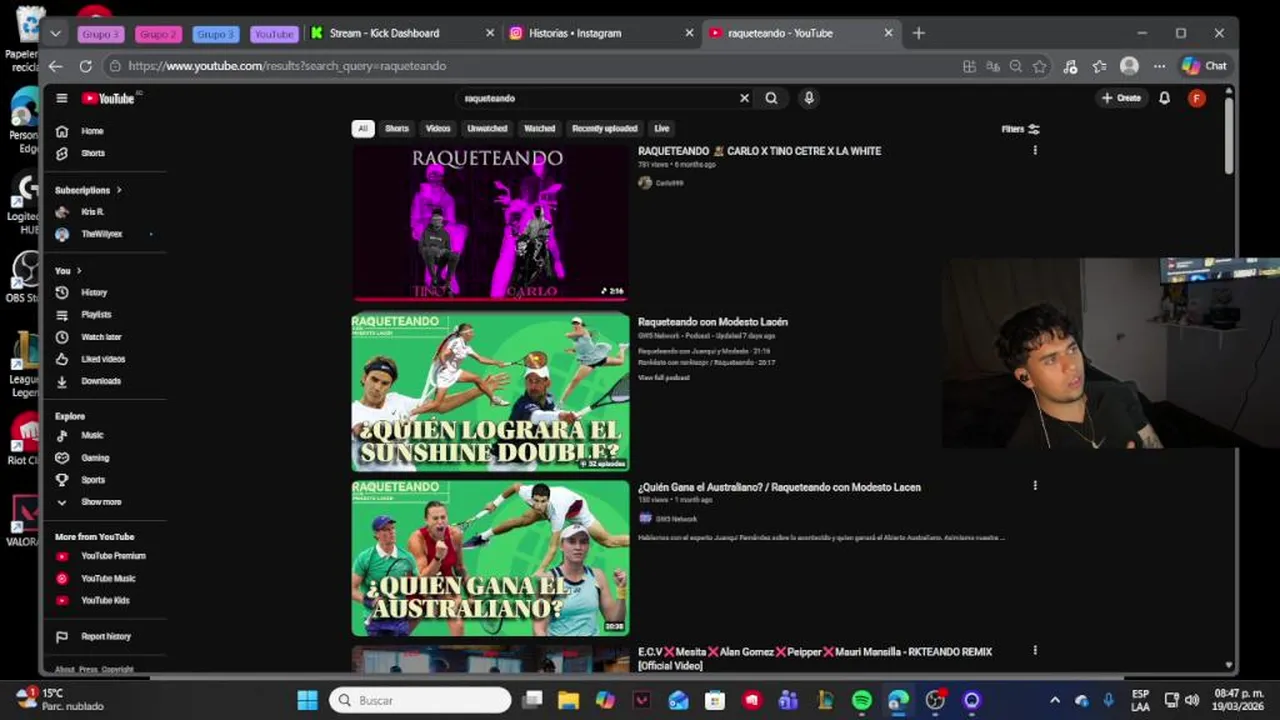The height and width of the screenshot is (720, 1280).
Task: Open Spotify from the taskbar
Action: pos(862,700)
